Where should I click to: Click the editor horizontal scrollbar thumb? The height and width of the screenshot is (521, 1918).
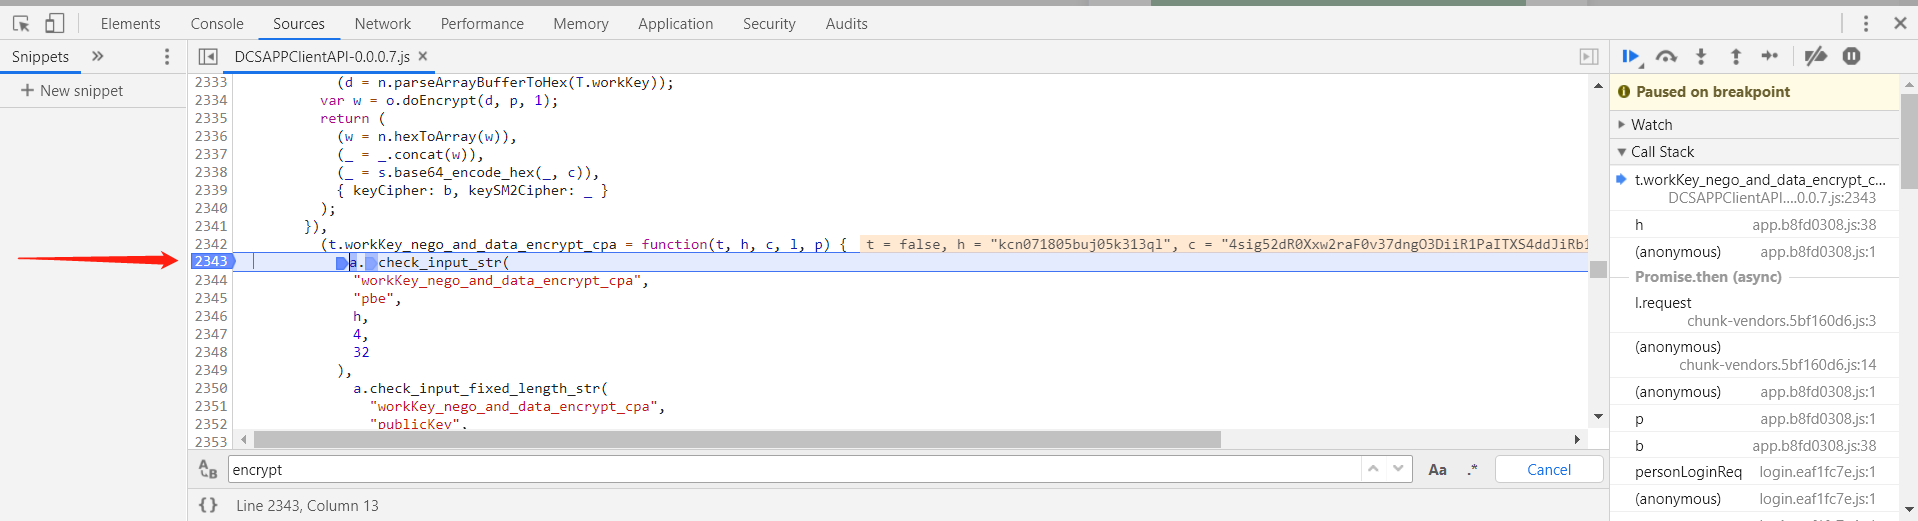click(737, 440)
